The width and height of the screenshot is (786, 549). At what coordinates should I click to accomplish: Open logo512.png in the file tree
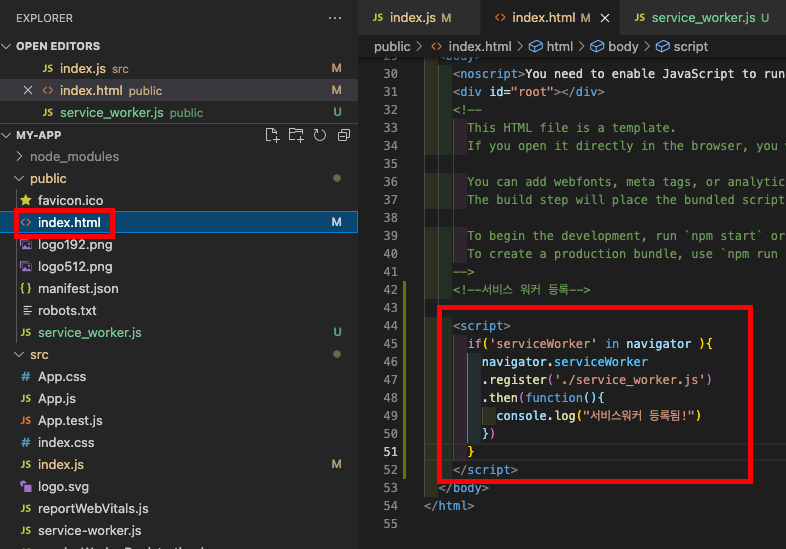(179, 267)
